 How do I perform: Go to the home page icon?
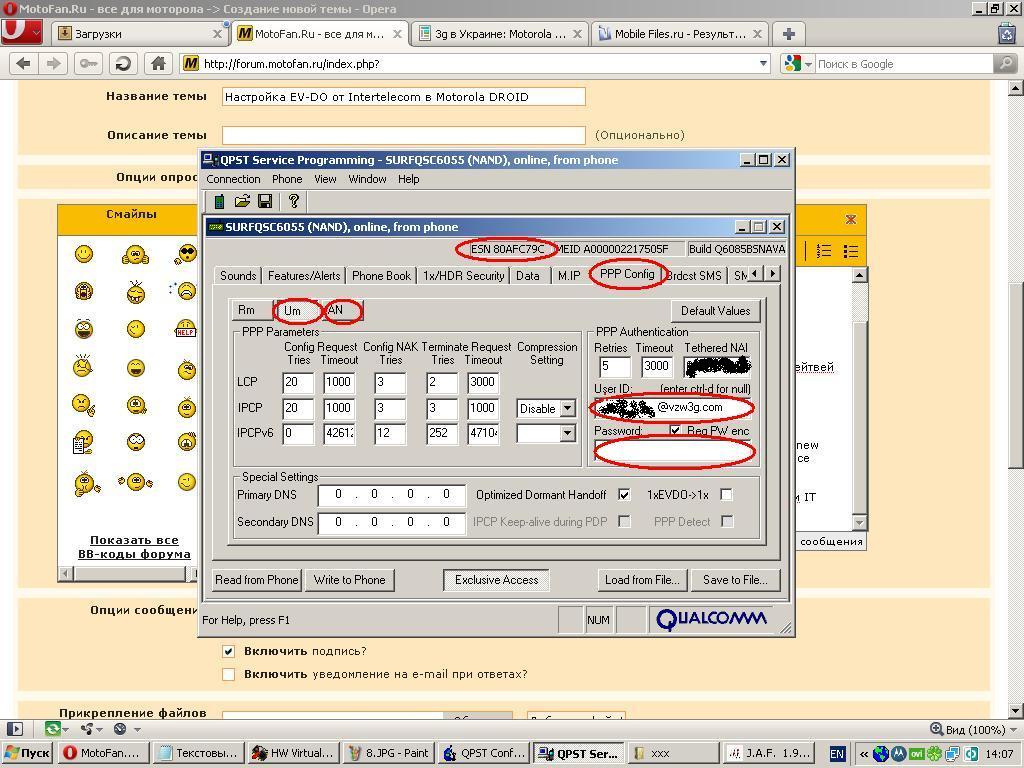[158, 63]
